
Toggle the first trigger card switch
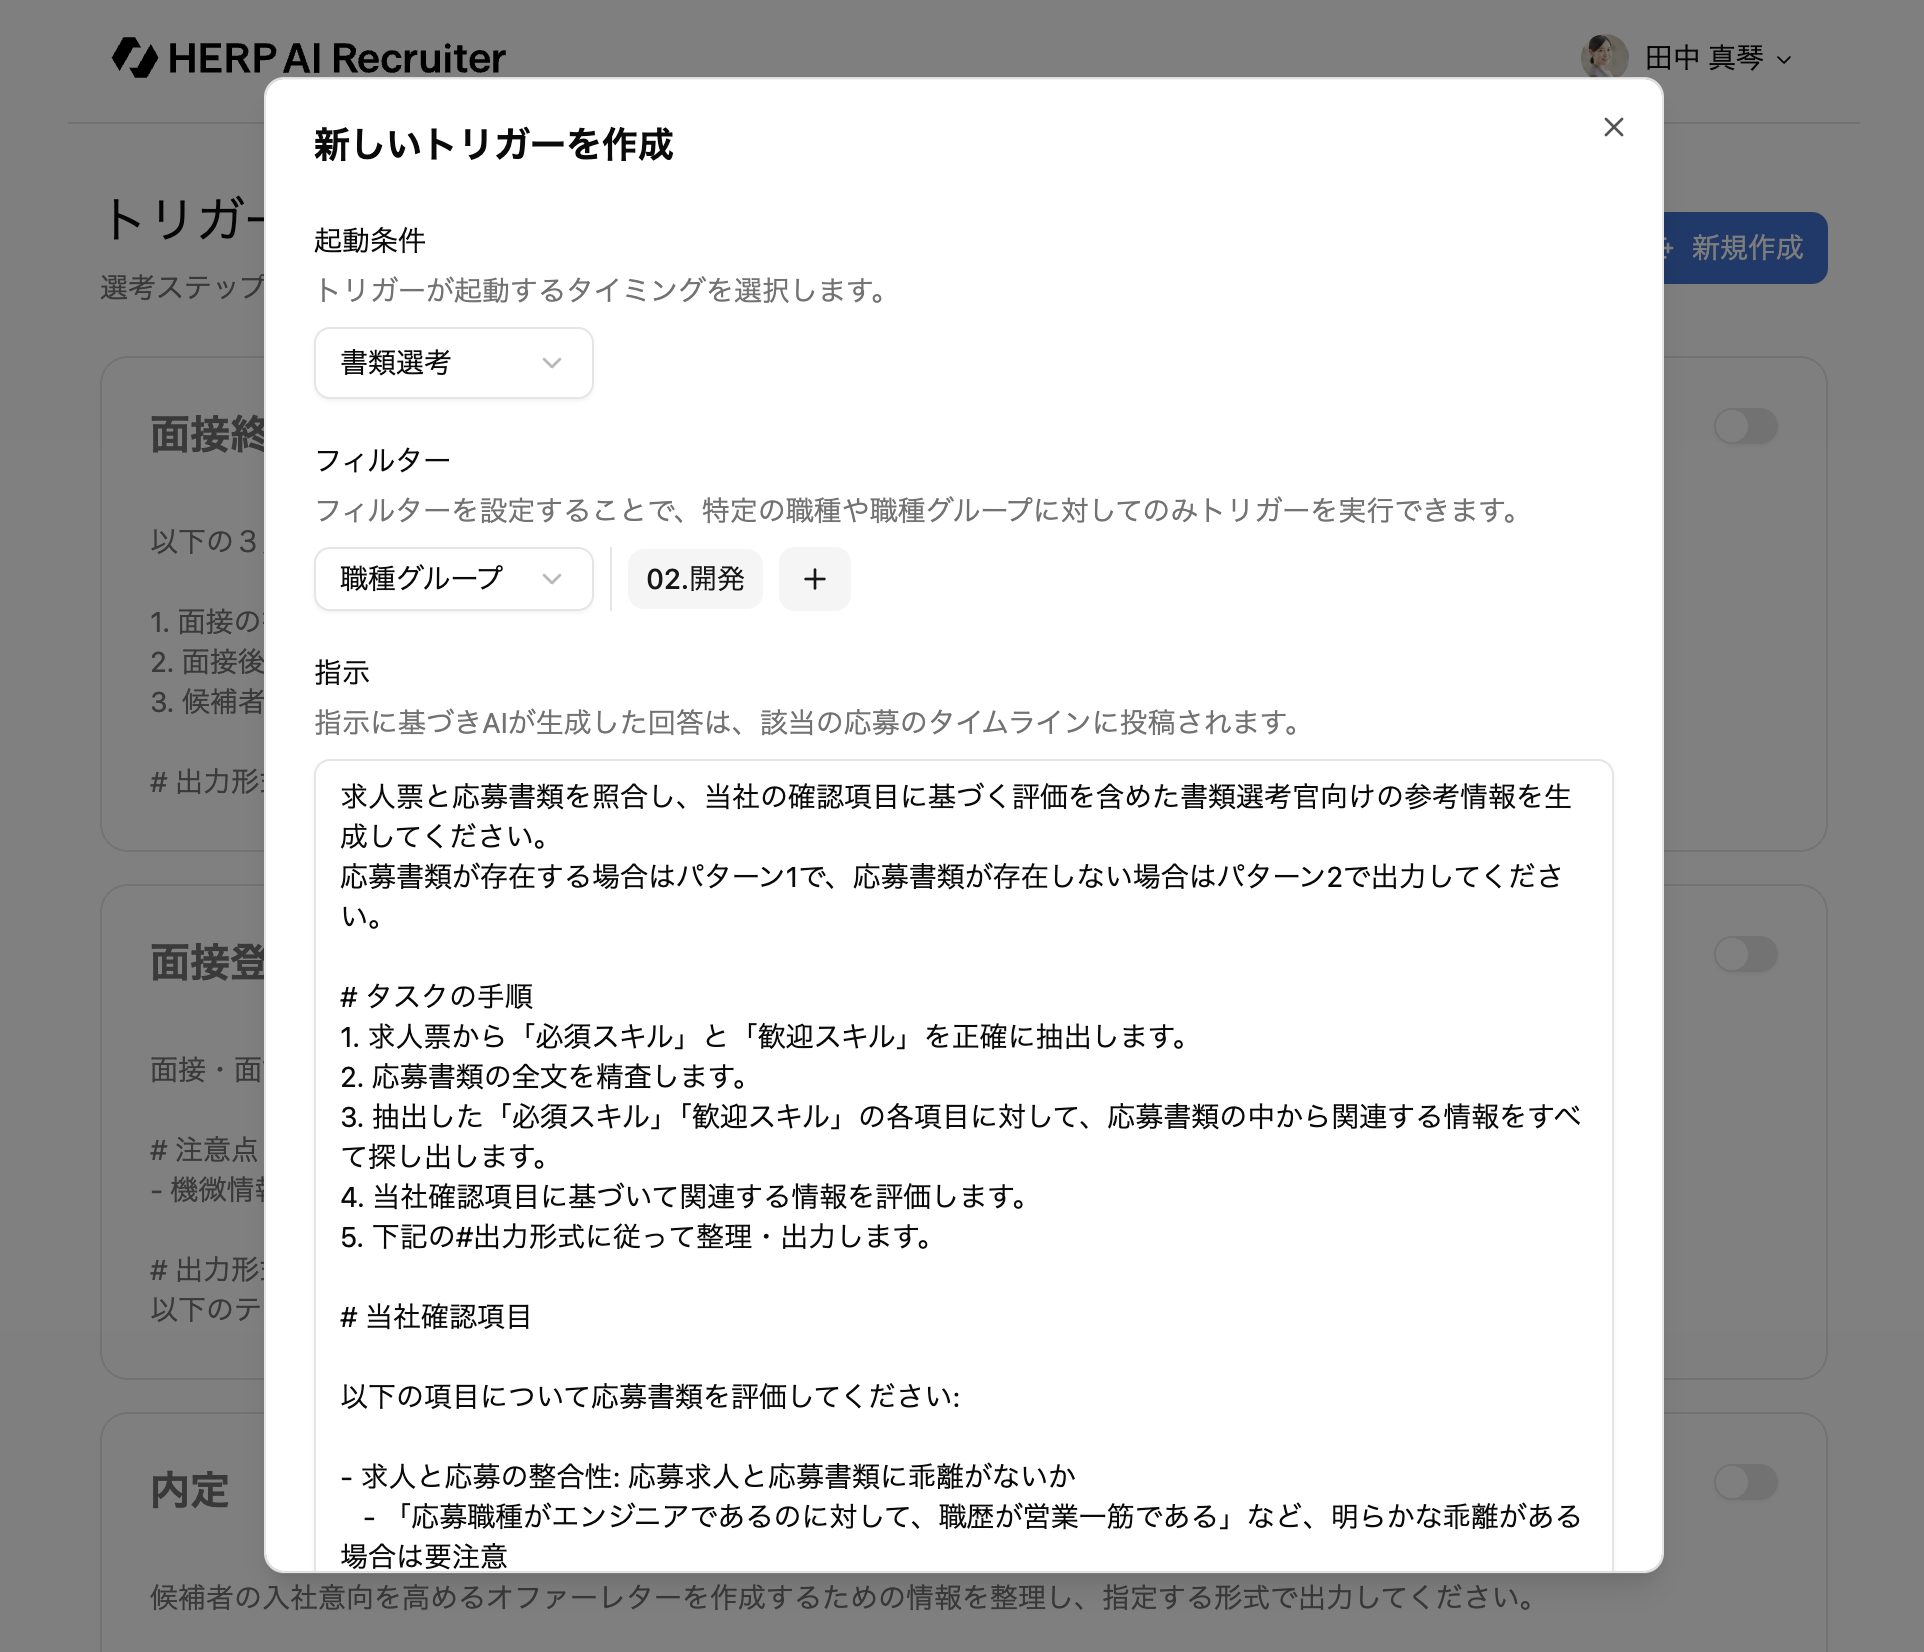pyautogui.click(x=1745, y=427)
